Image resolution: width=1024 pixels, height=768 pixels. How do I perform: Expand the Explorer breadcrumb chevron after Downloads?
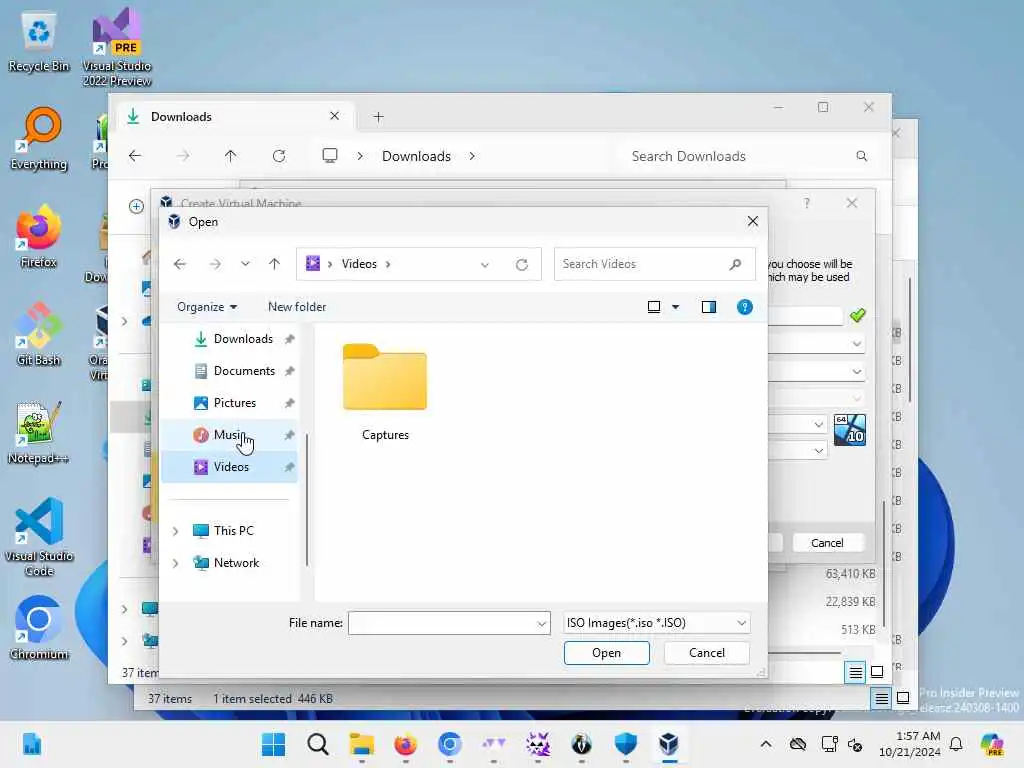click(472, 156)
